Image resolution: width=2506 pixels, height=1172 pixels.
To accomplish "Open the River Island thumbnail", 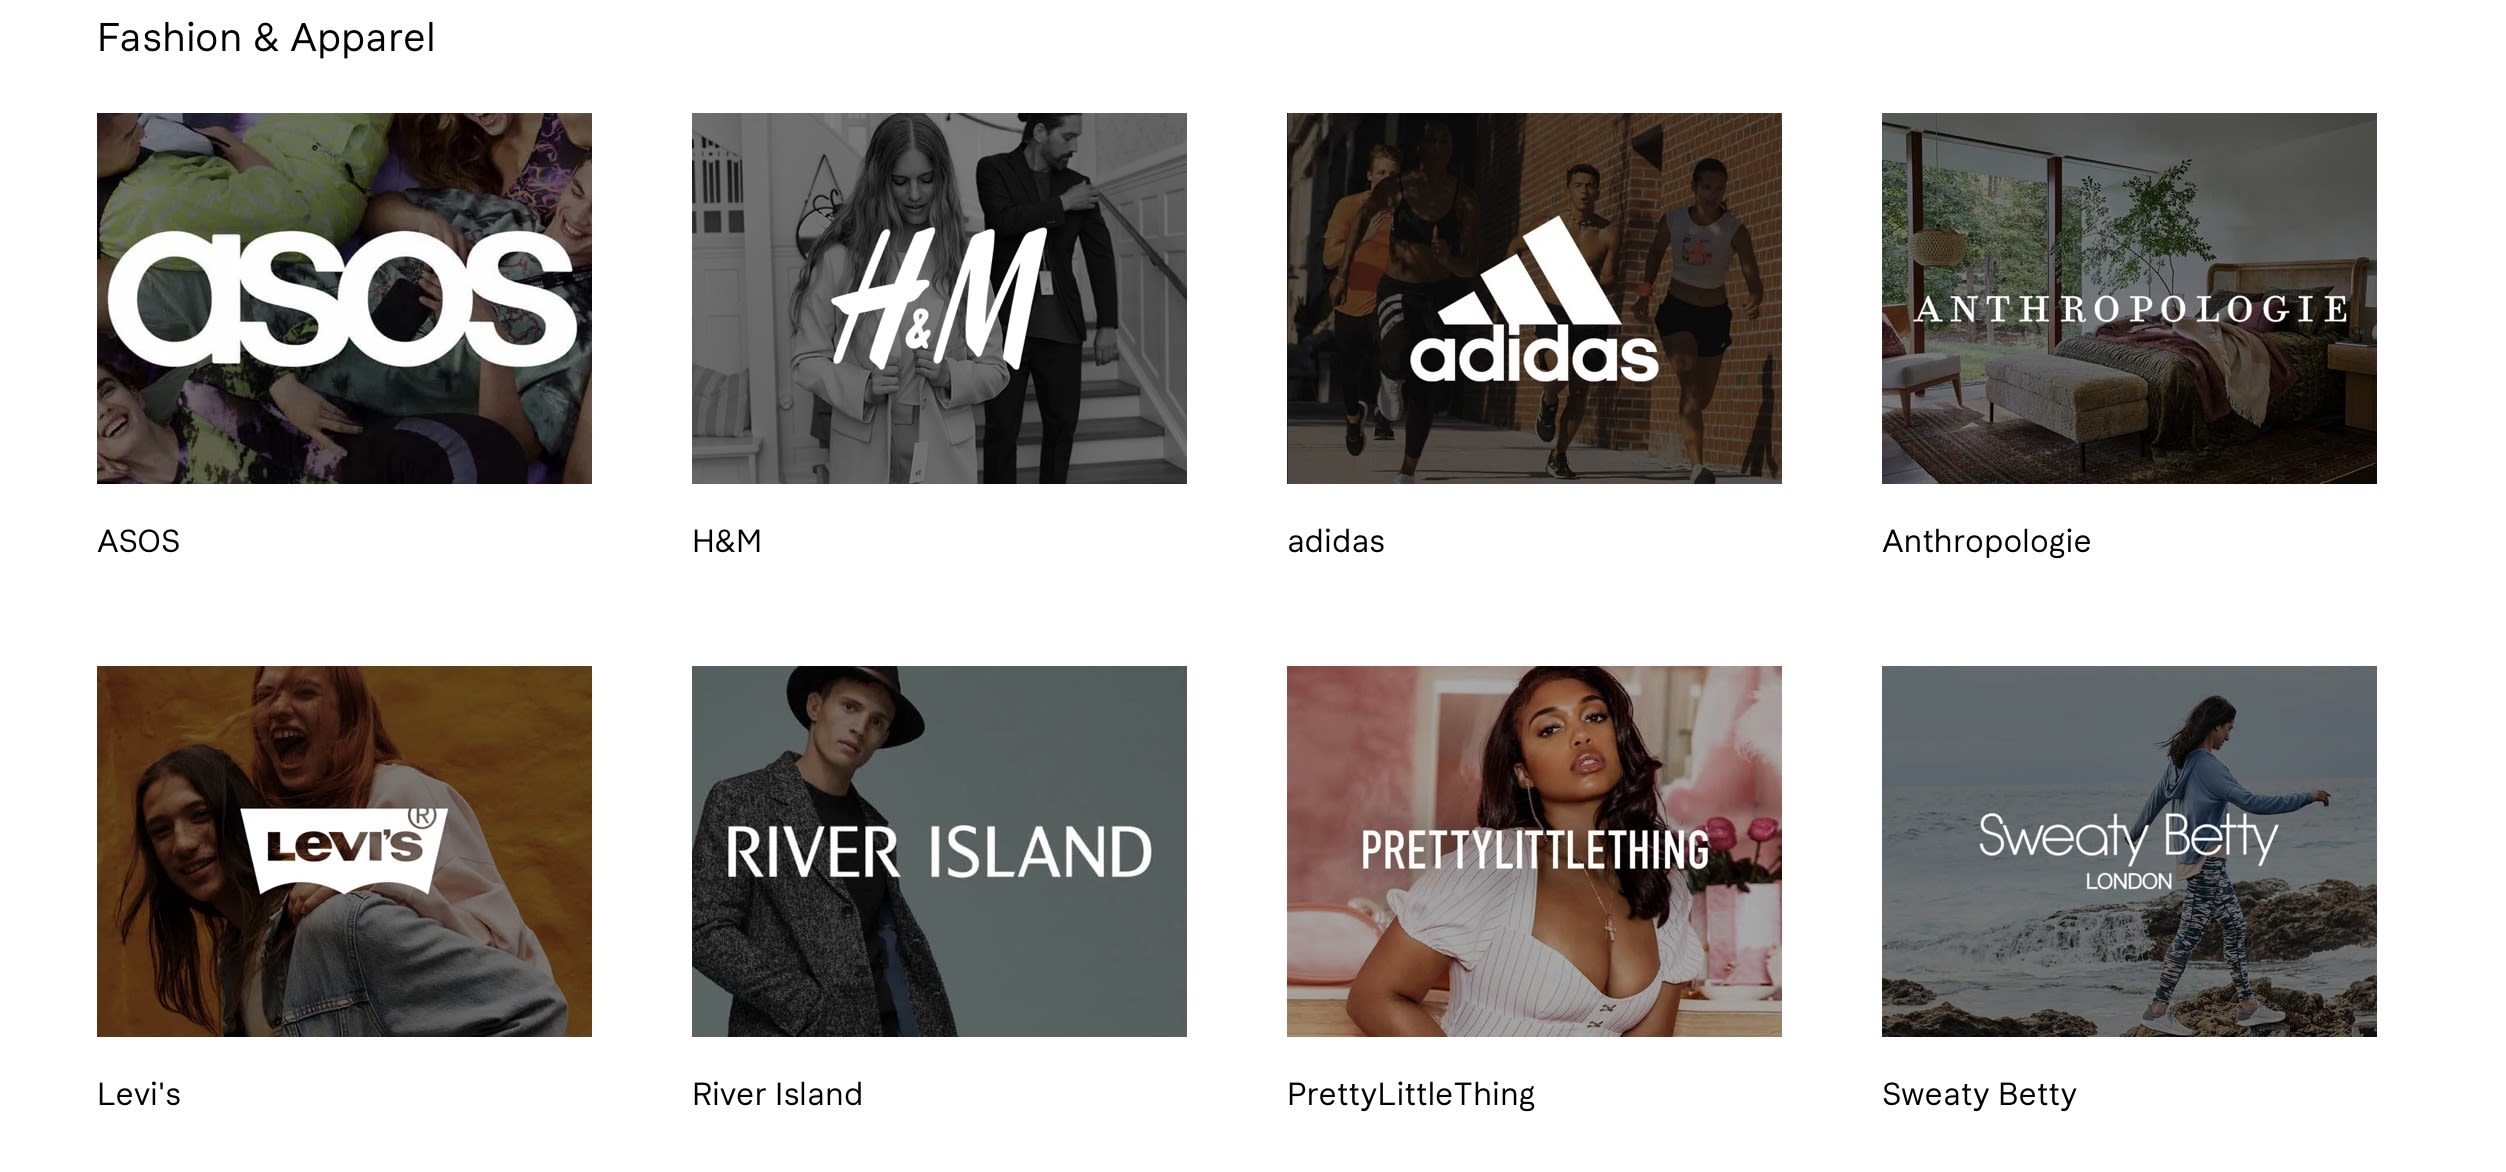I will coord(939,851).
